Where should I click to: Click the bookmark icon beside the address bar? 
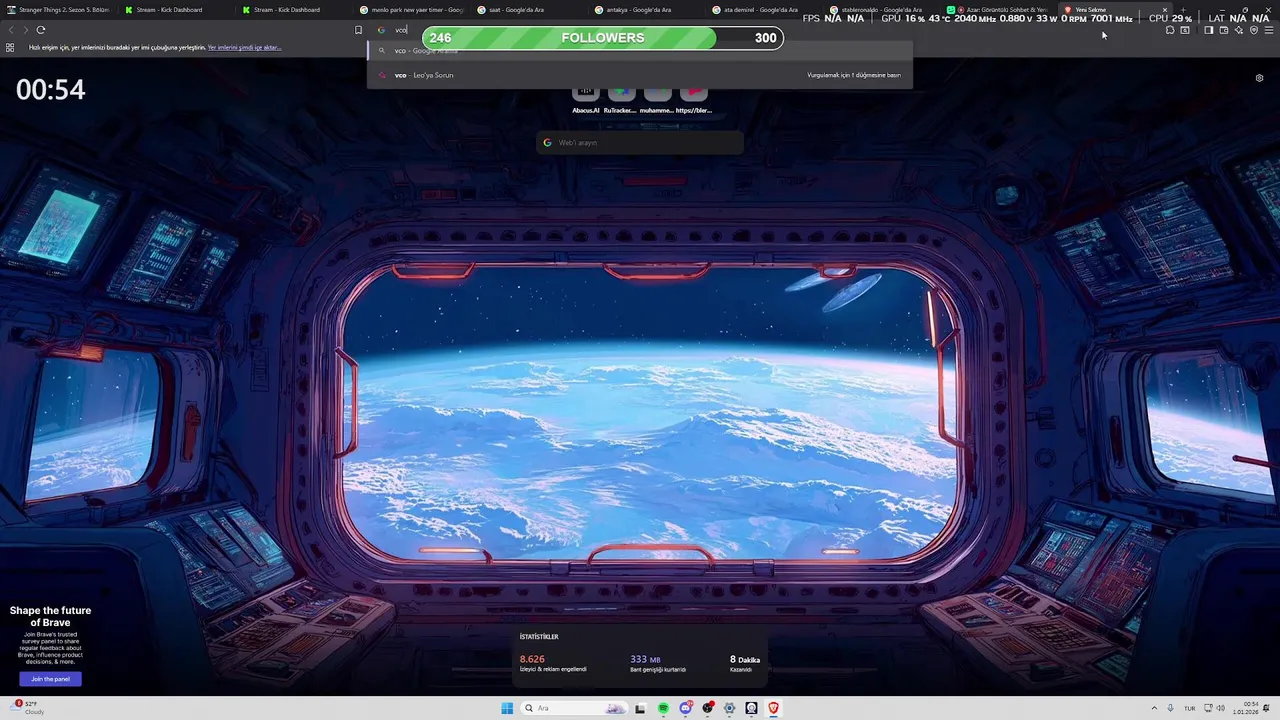coord(358,30)
